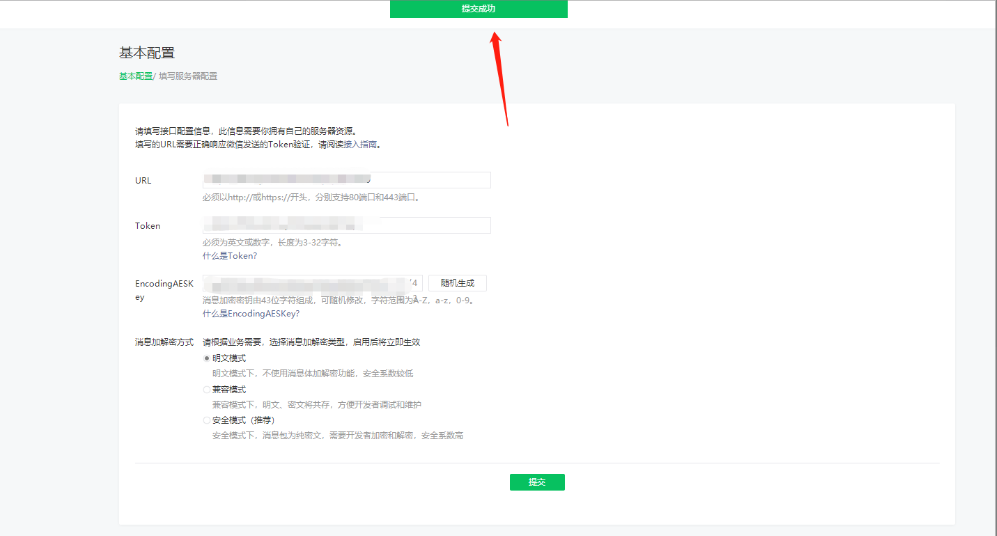Click into the Token input field

[345, 226]
